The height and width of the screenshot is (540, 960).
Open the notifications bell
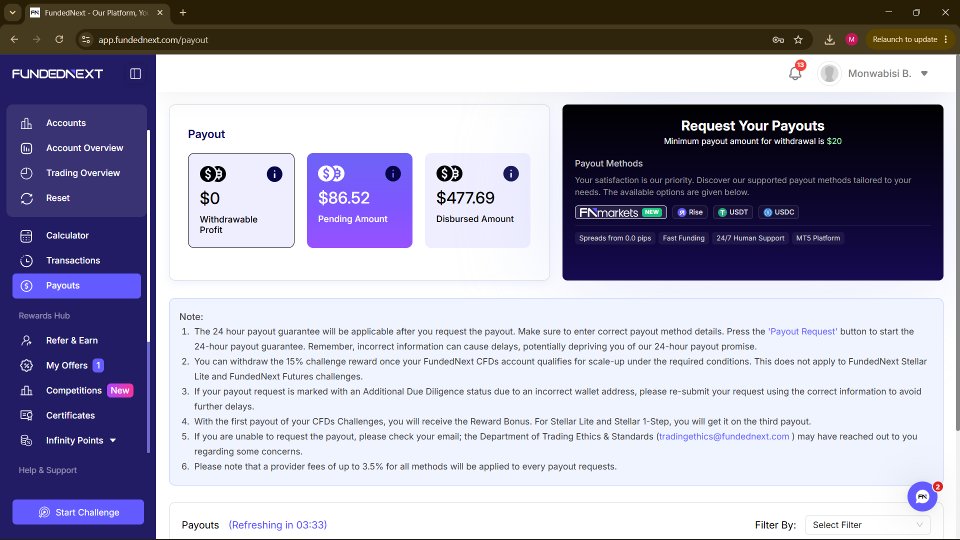[x=795, y=73]
